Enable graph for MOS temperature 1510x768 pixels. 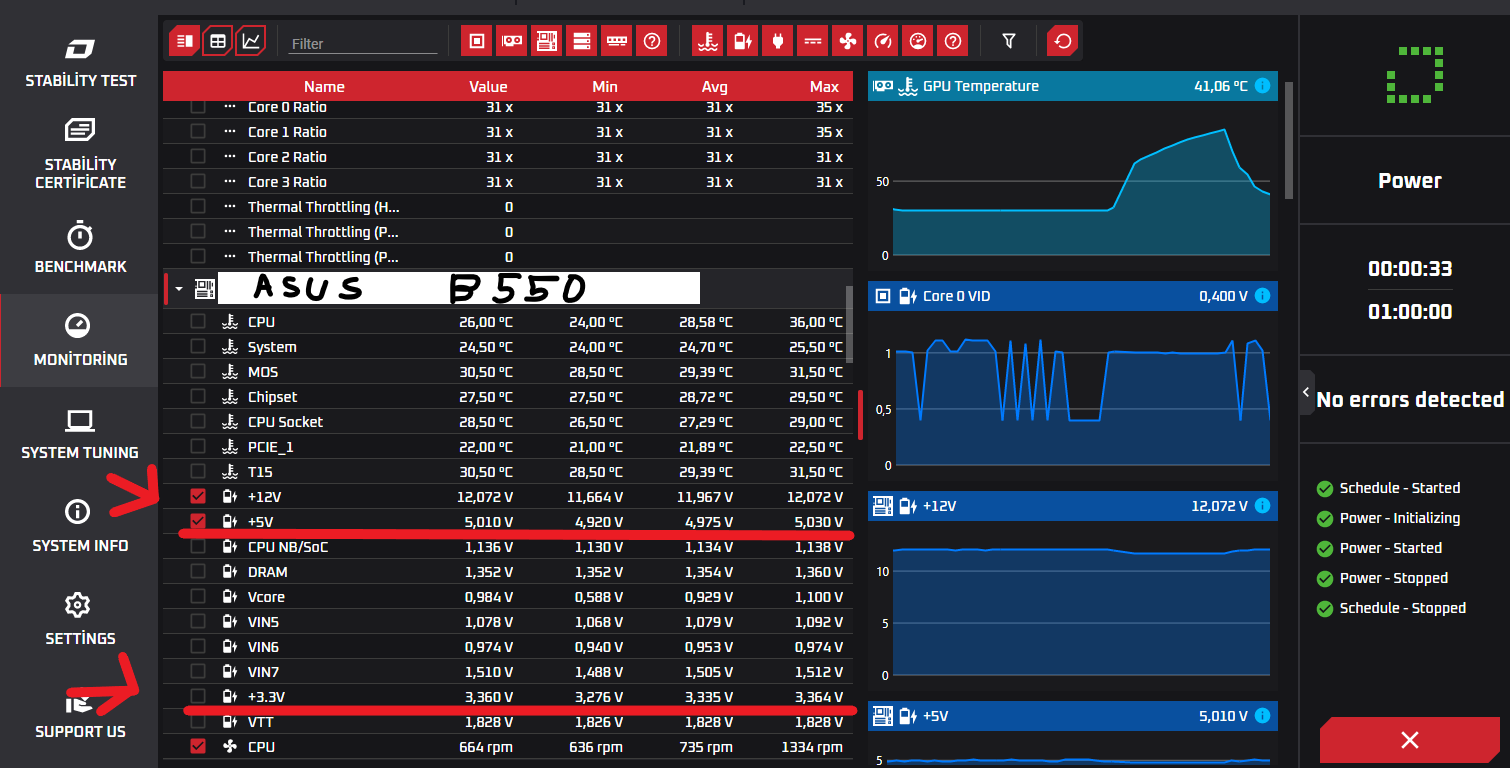(198, 372)
